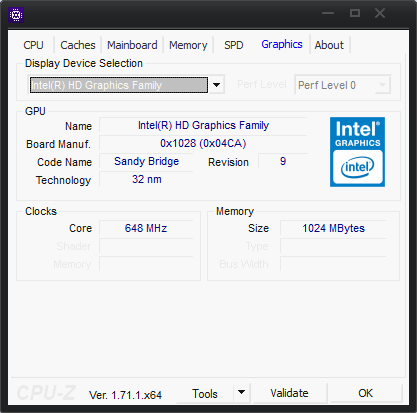Switch to the CPU tab
Viewport: 417px width, 413px height.
(x=33, y=45)
